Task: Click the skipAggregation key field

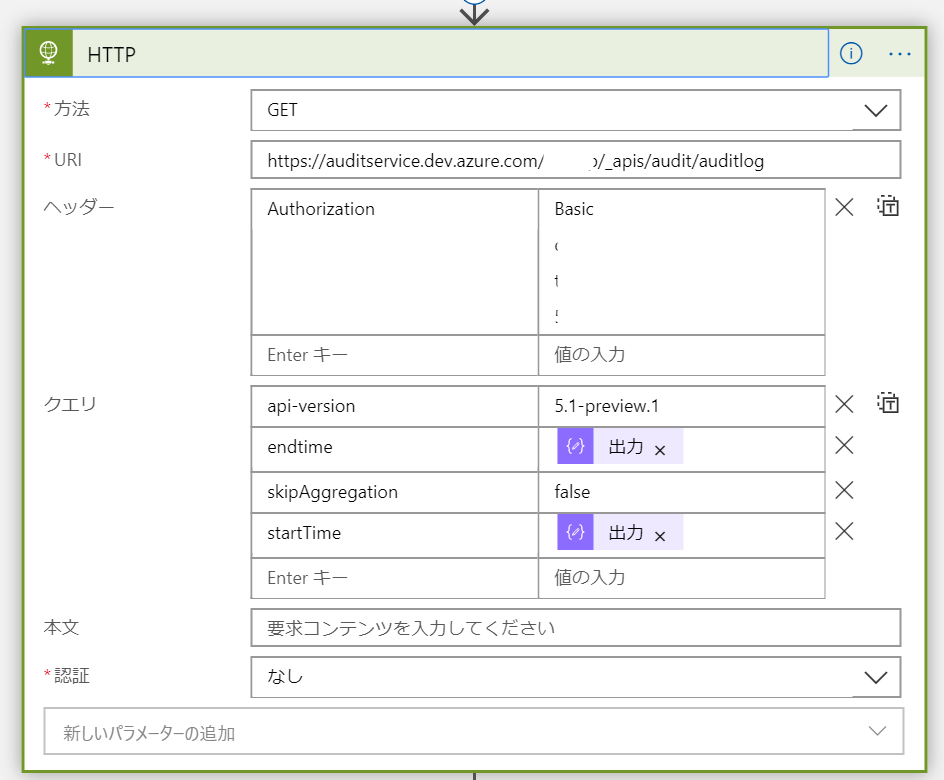Action: click(394, 492)
